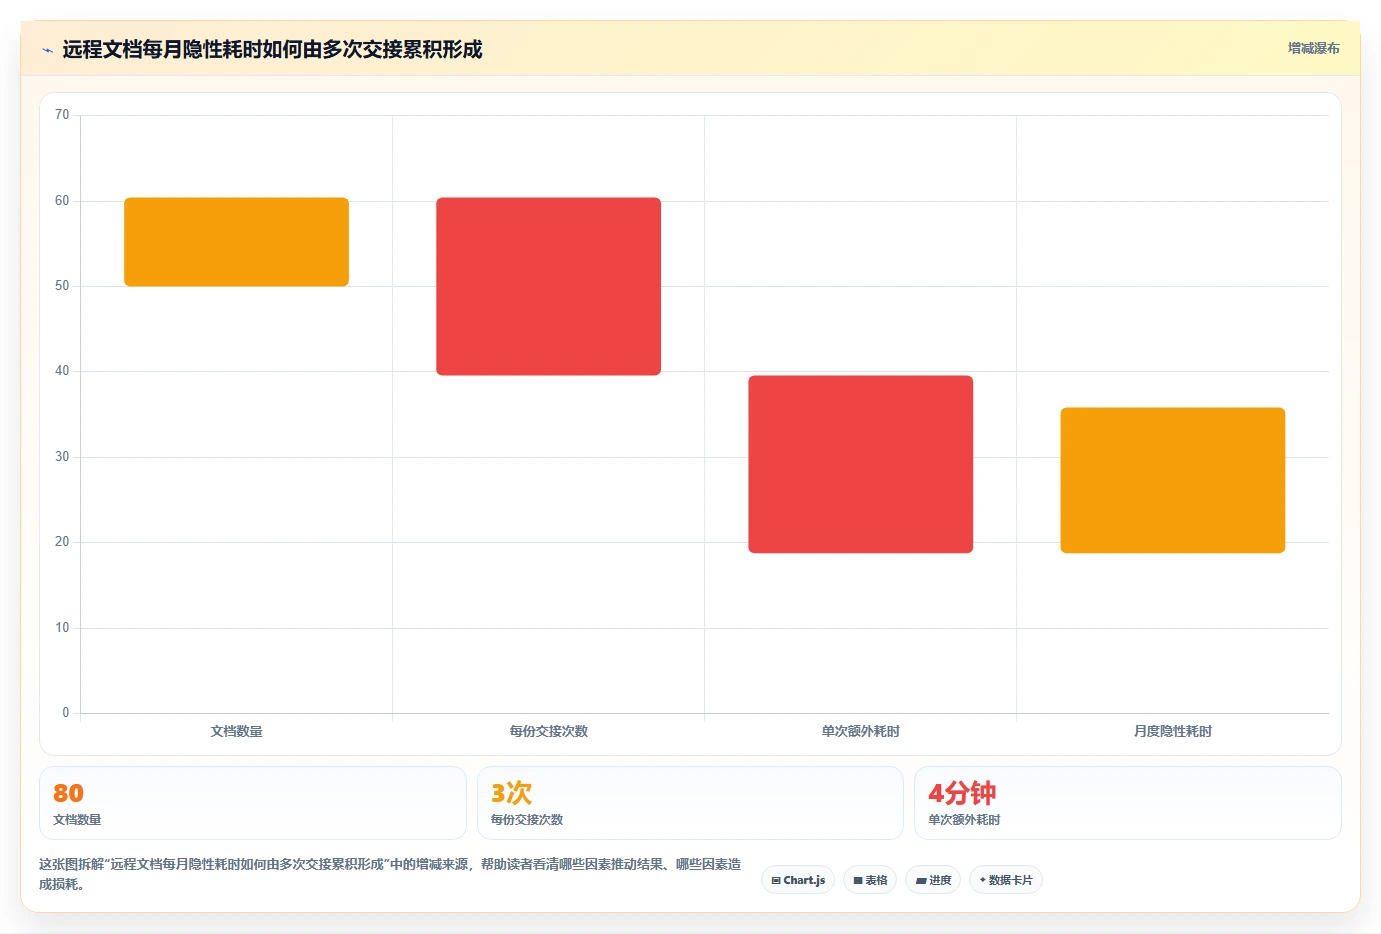Click the y-axis value 50
1381x934 pixels.
tap(62, 286)
